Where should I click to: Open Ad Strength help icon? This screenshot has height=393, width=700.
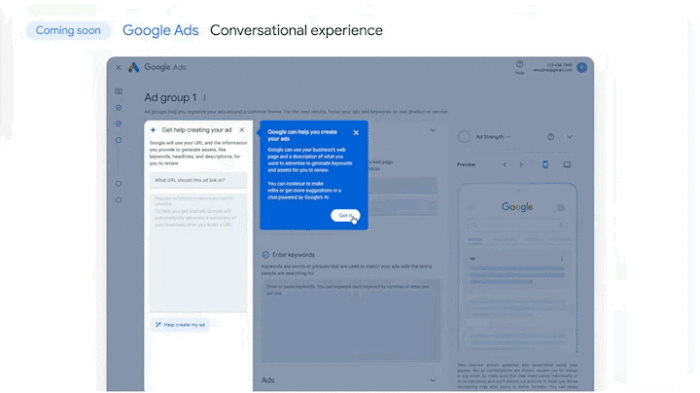(550, 137)
